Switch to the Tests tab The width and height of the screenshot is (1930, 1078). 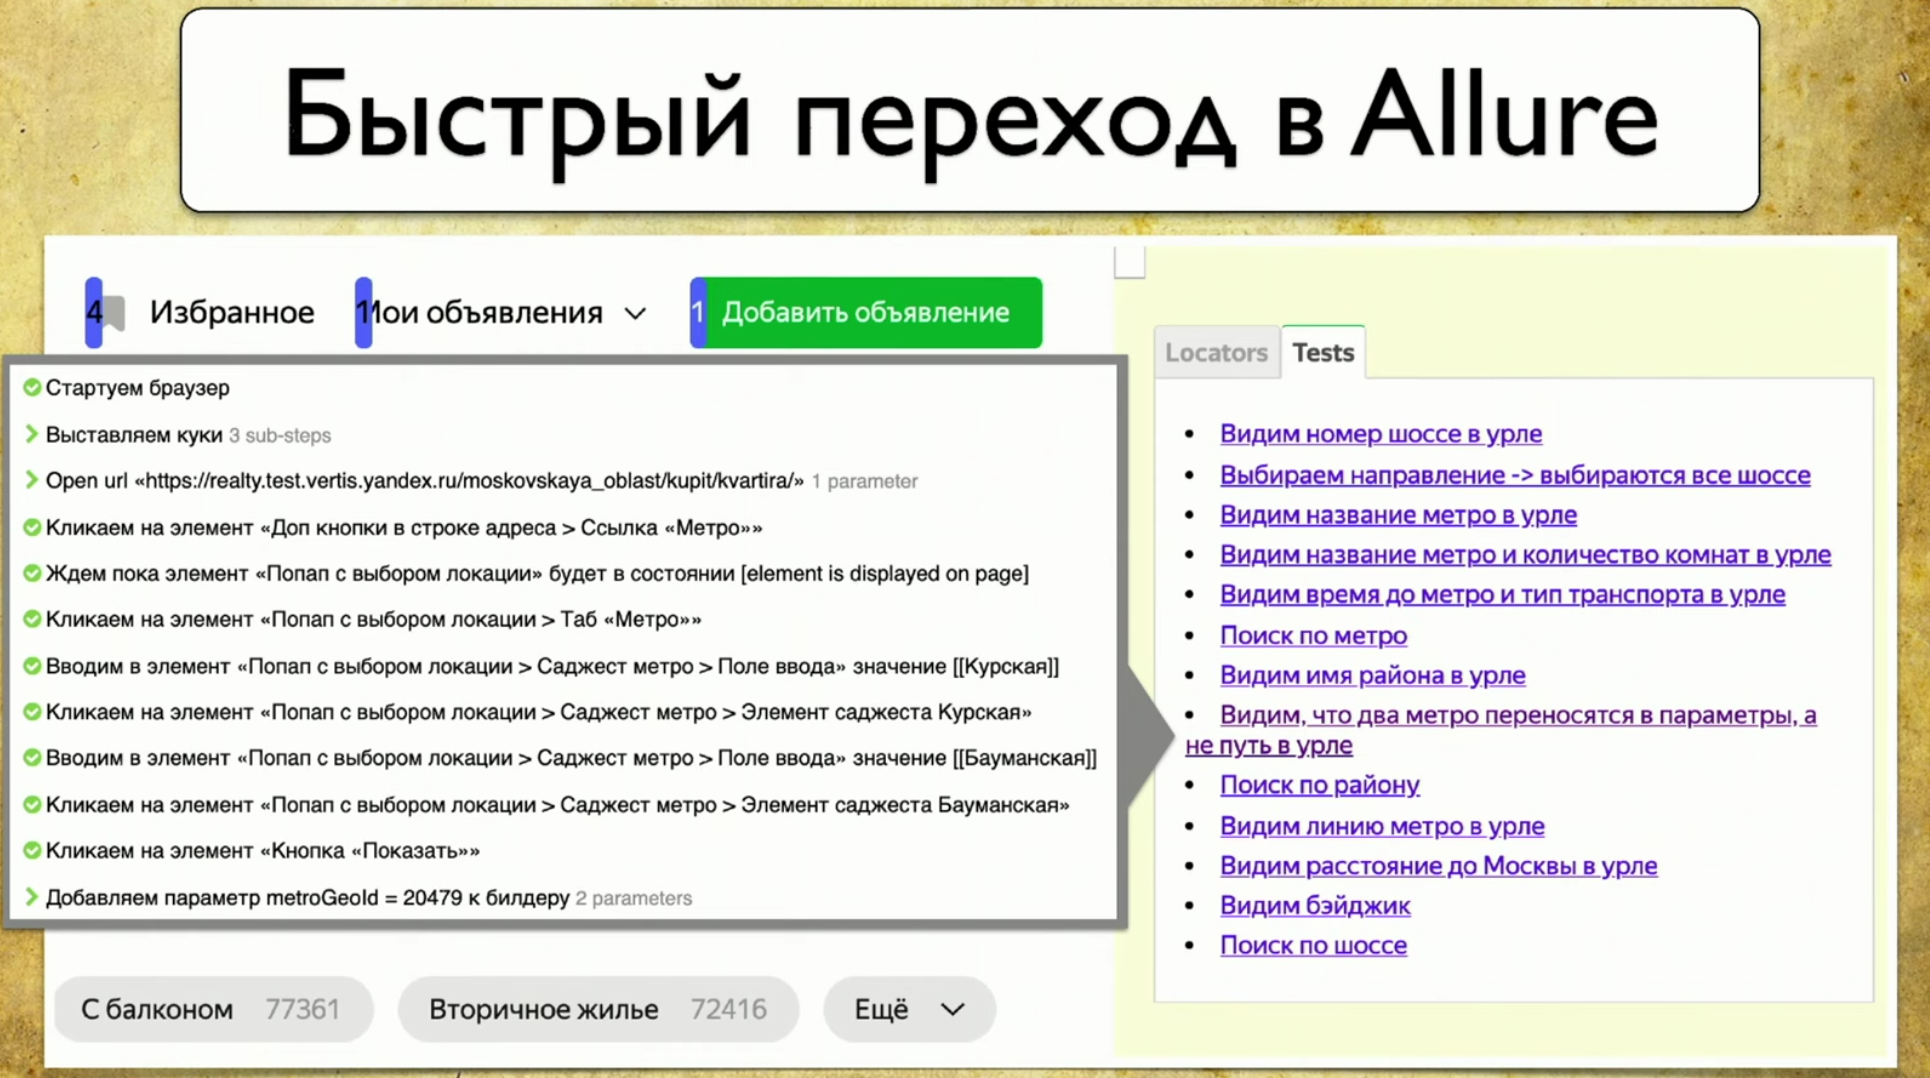click(1323, 353)
